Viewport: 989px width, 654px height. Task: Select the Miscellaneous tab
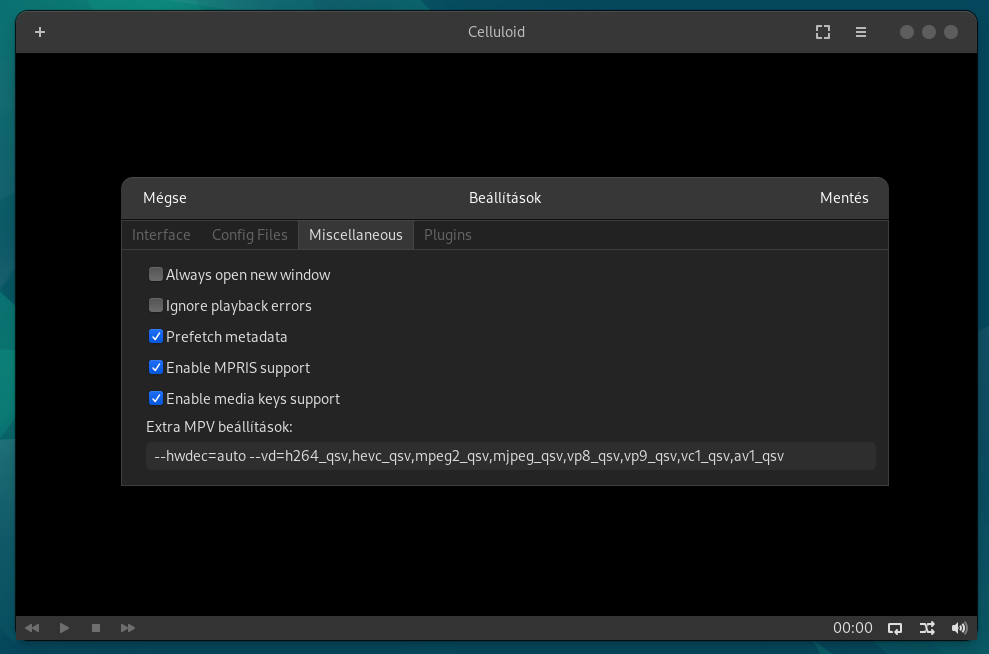356,235
